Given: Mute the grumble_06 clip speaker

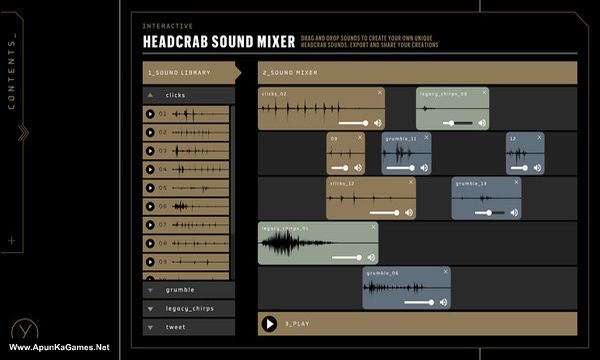Looking at the screenshot, I should click(x=443, y=302).
